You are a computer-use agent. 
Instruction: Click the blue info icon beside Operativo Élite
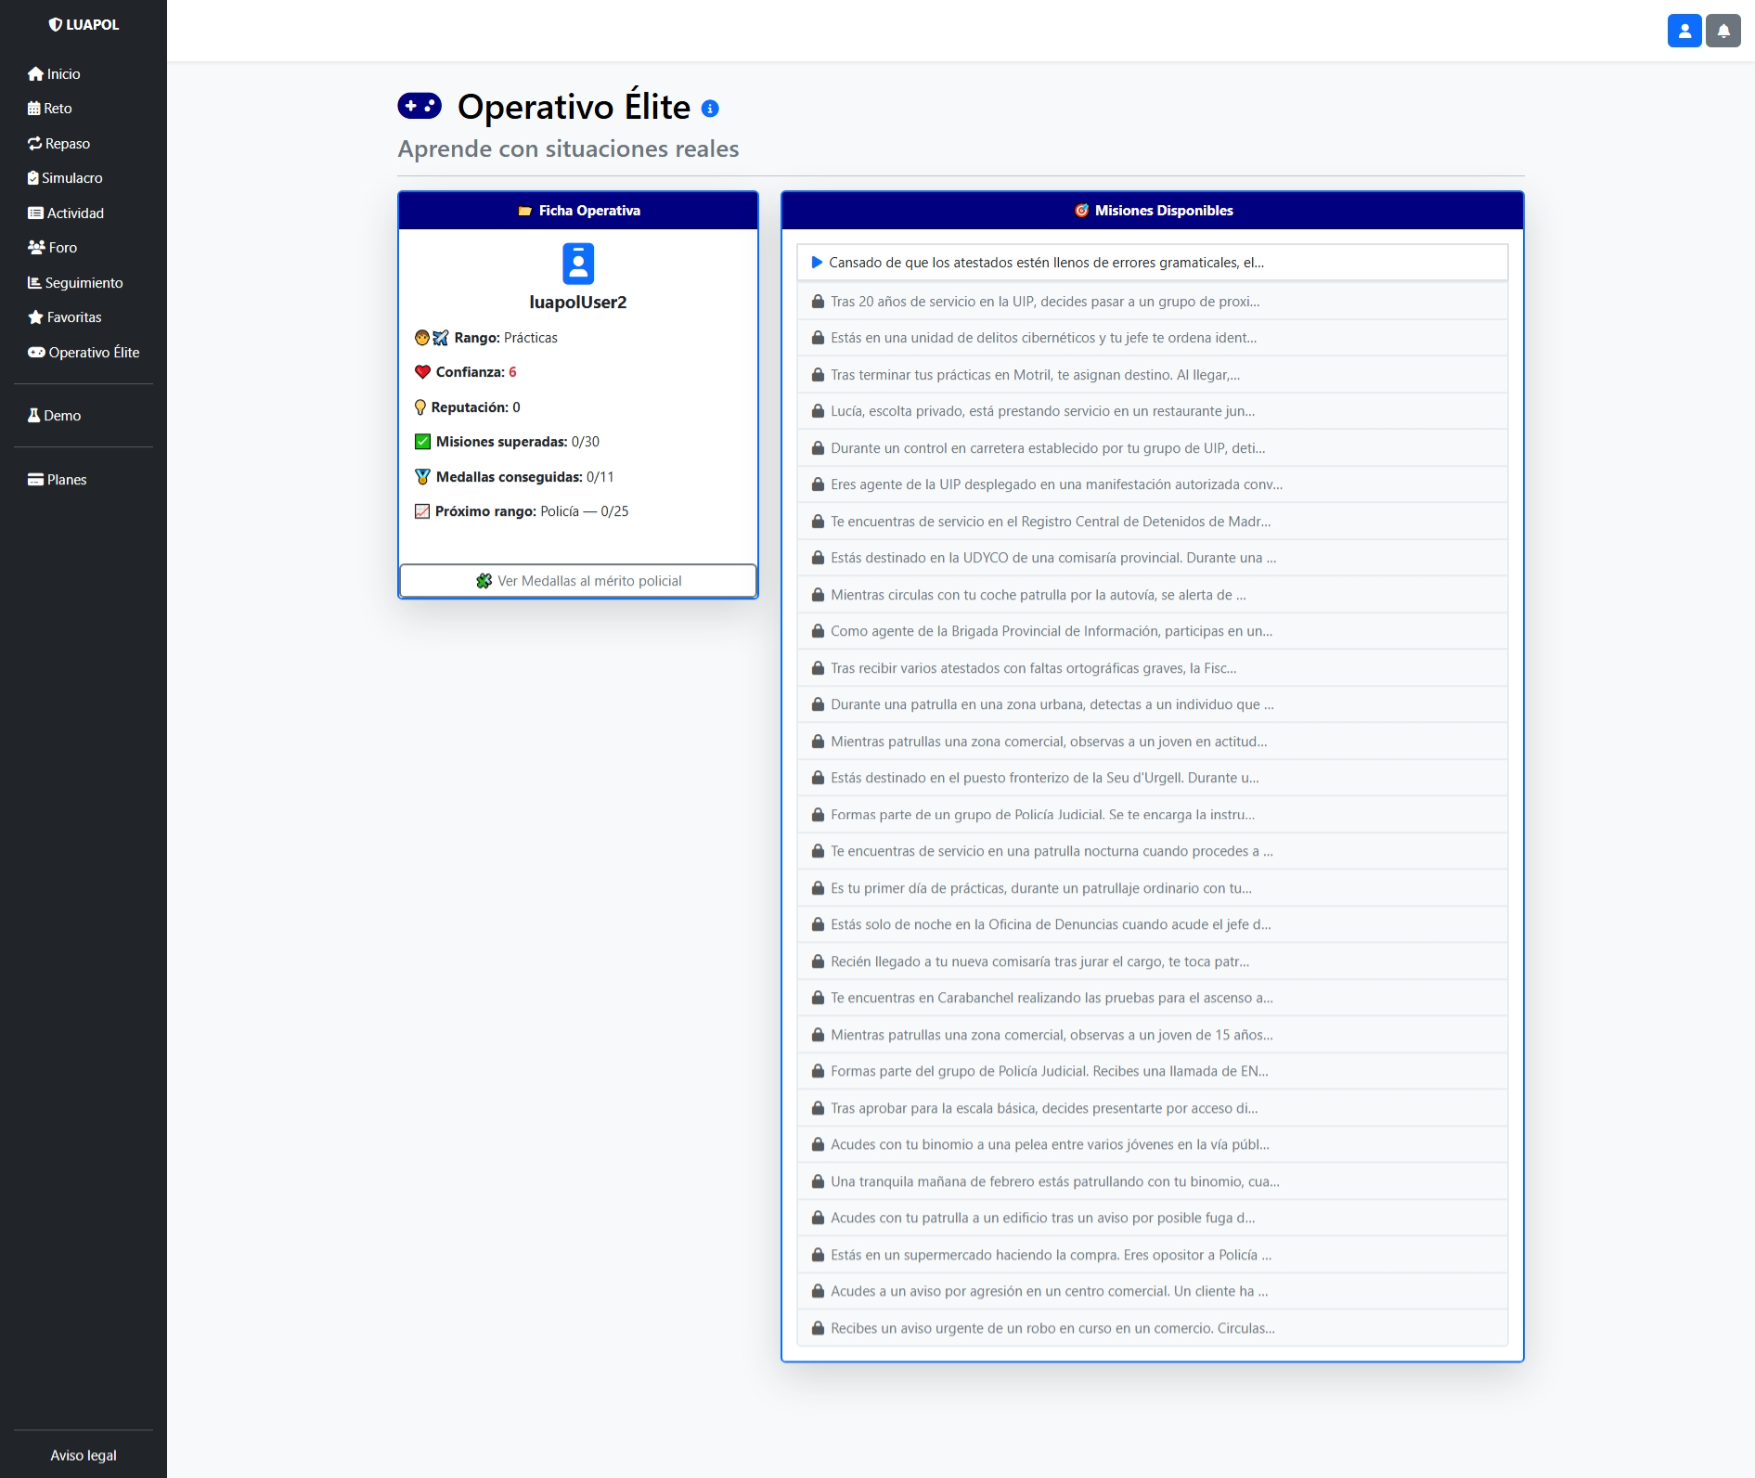pyautogui.click(x=710, y=109)
